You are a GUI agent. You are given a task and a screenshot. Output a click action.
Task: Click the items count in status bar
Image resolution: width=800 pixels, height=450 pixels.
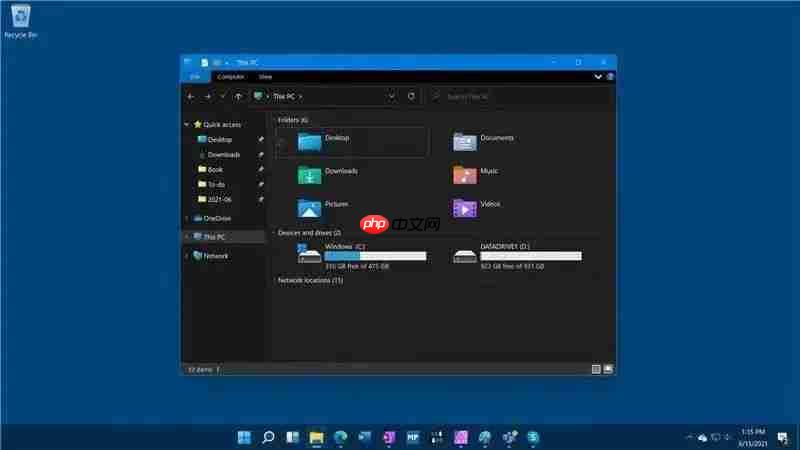(201, 369)
